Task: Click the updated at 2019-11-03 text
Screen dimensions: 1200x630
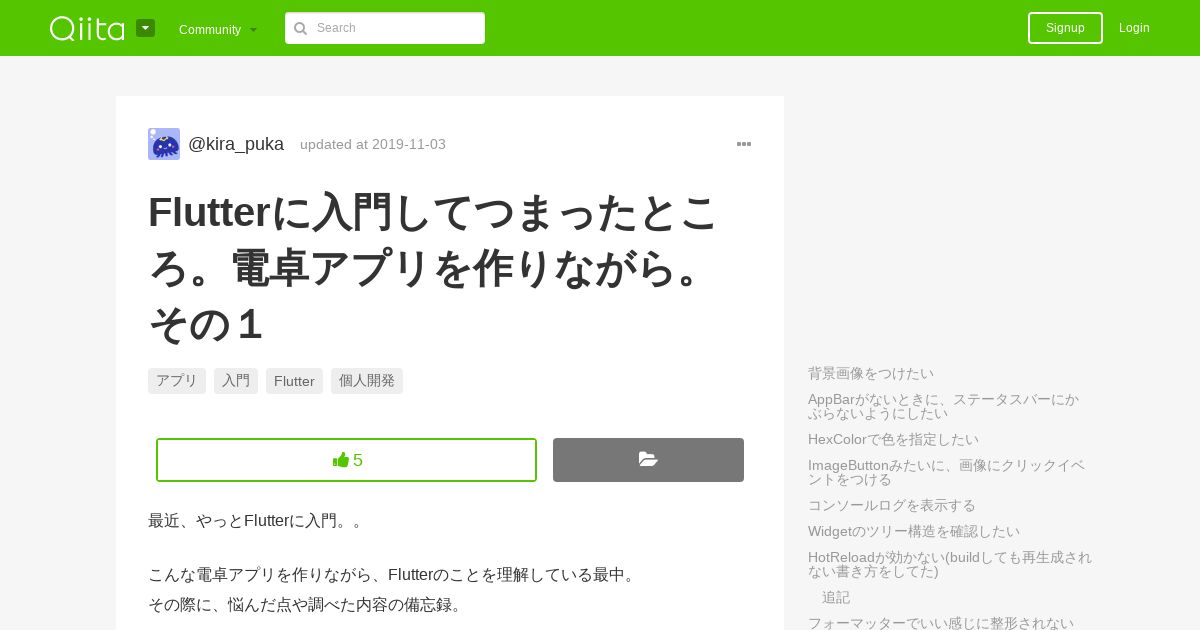Action: pos(373,144)
